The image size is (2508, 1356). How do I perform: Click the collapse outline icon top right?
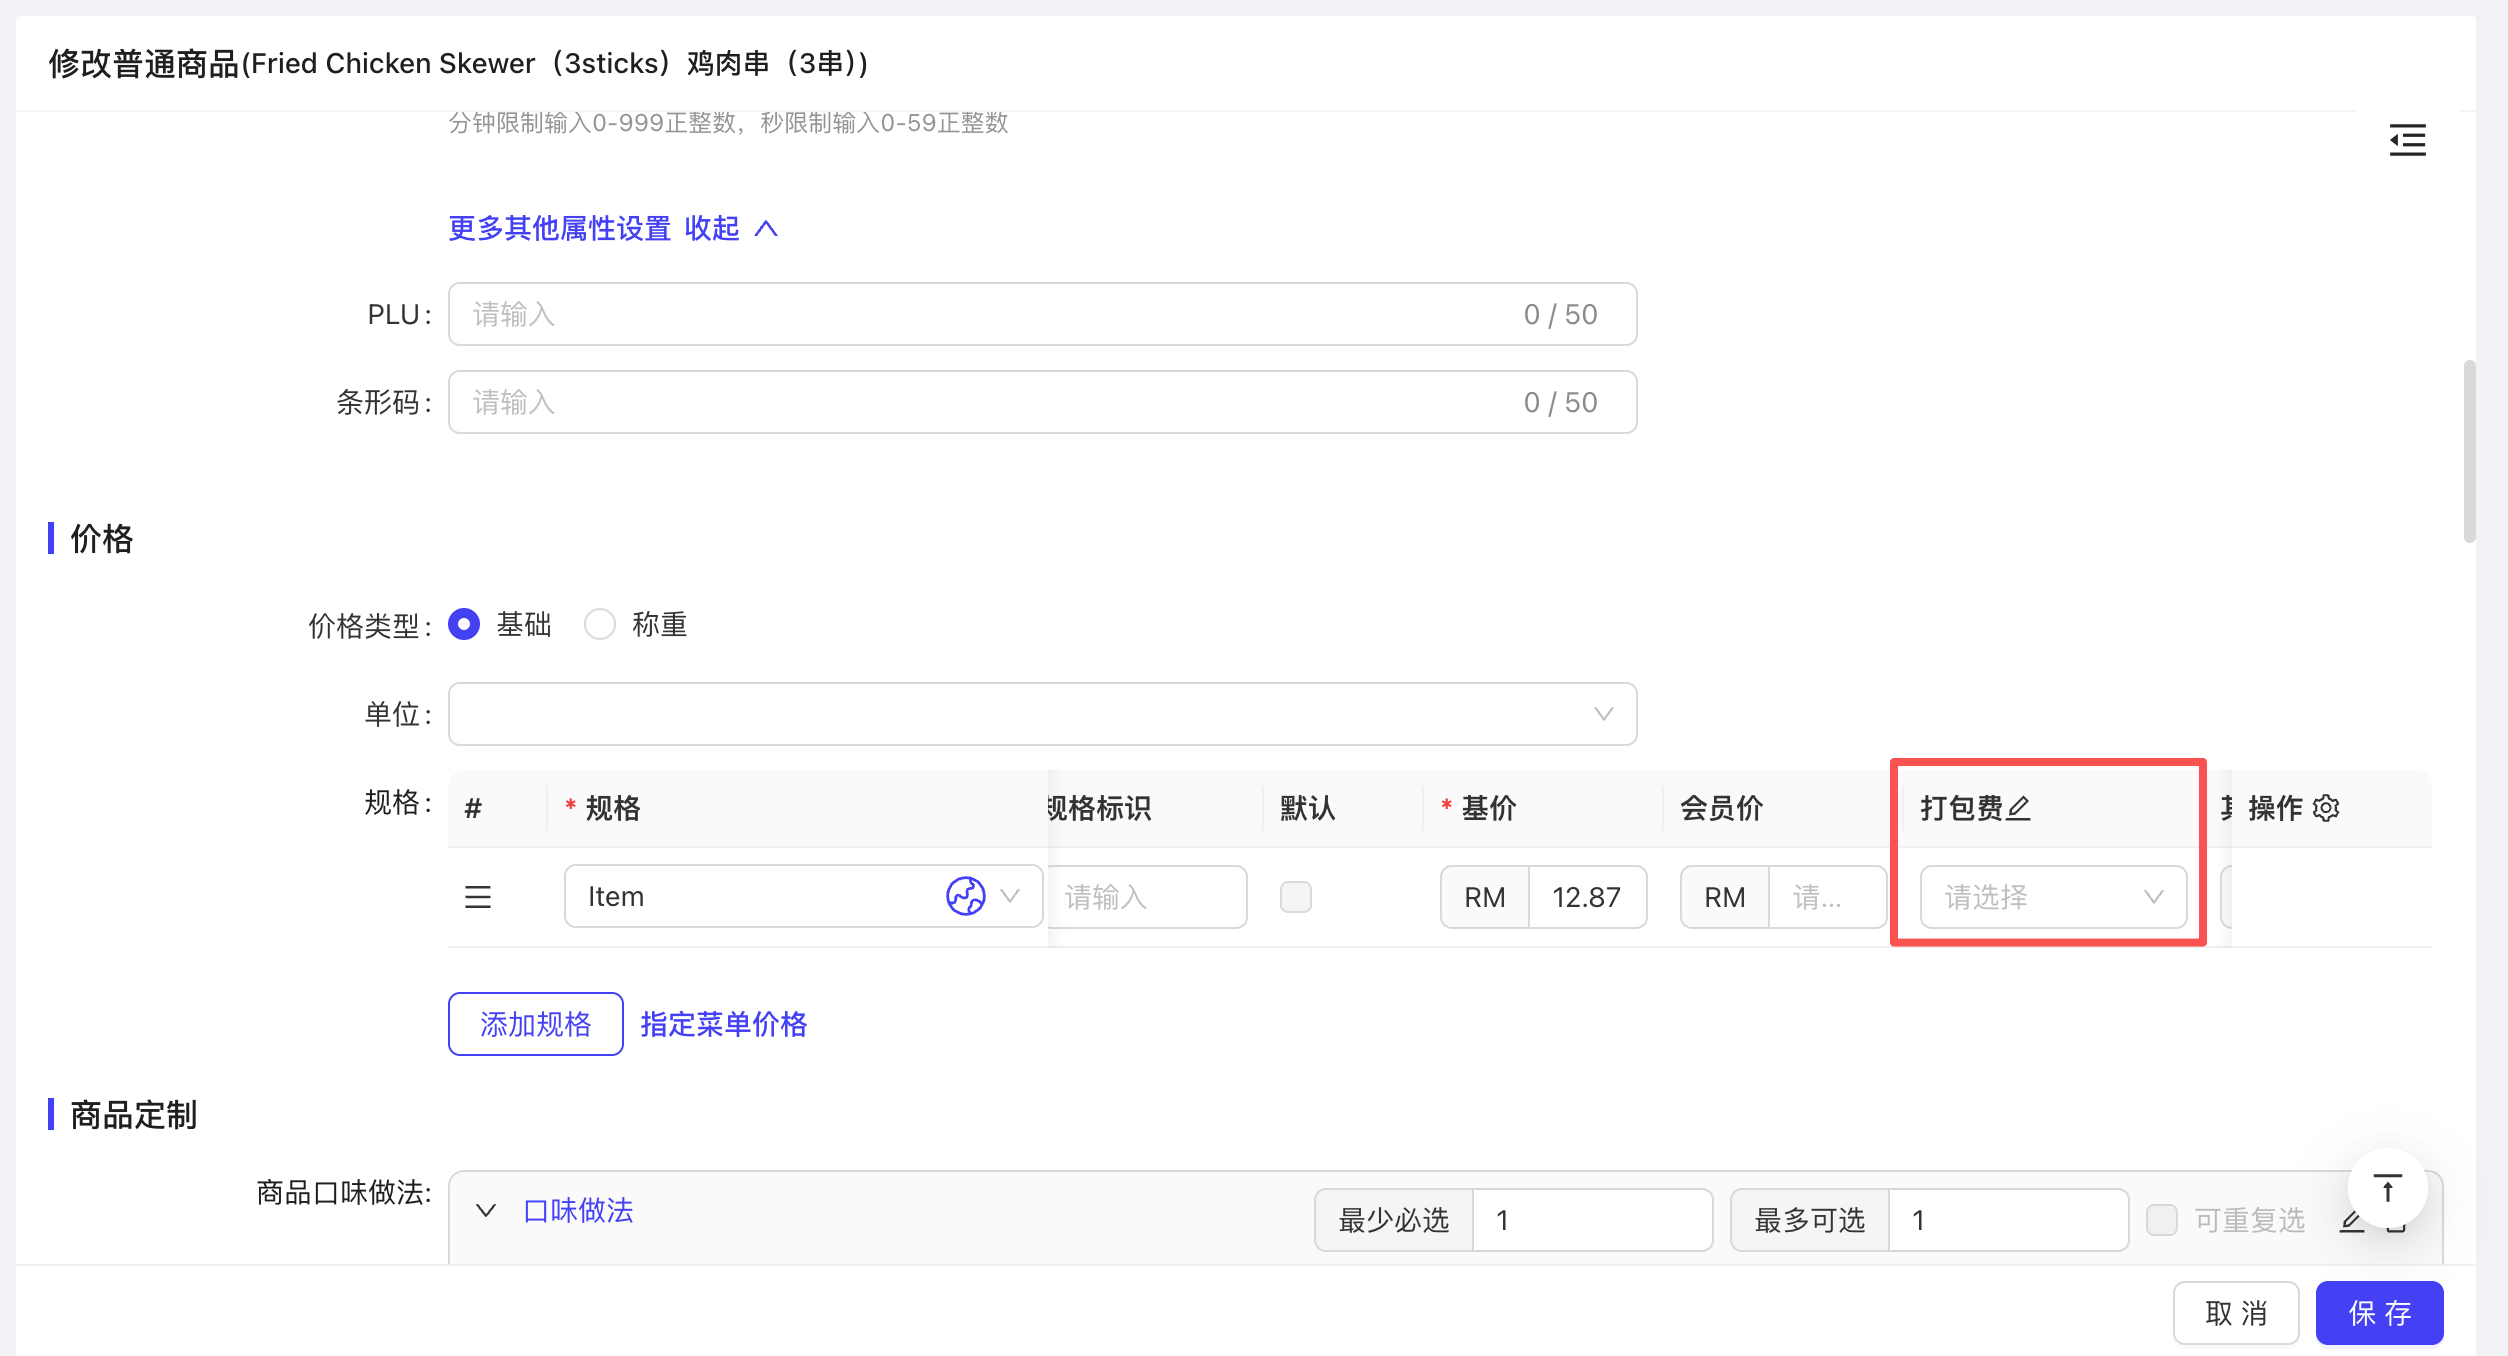2407,140
